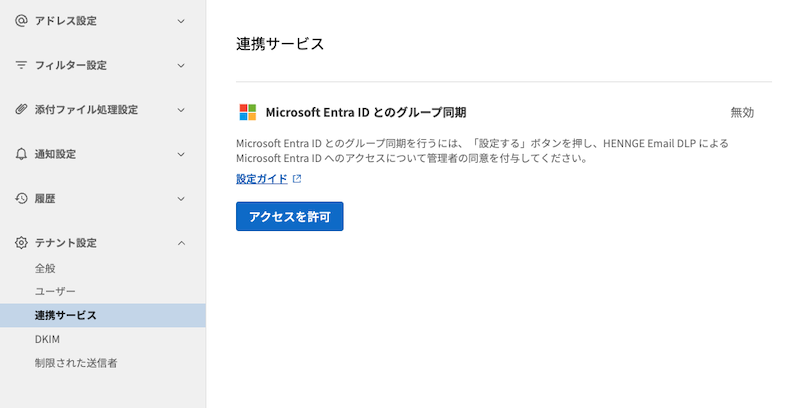Click the at-sign icon beside アドレス設定
The height and width of the screenshot is (408, 800).
tap(21, 21)
